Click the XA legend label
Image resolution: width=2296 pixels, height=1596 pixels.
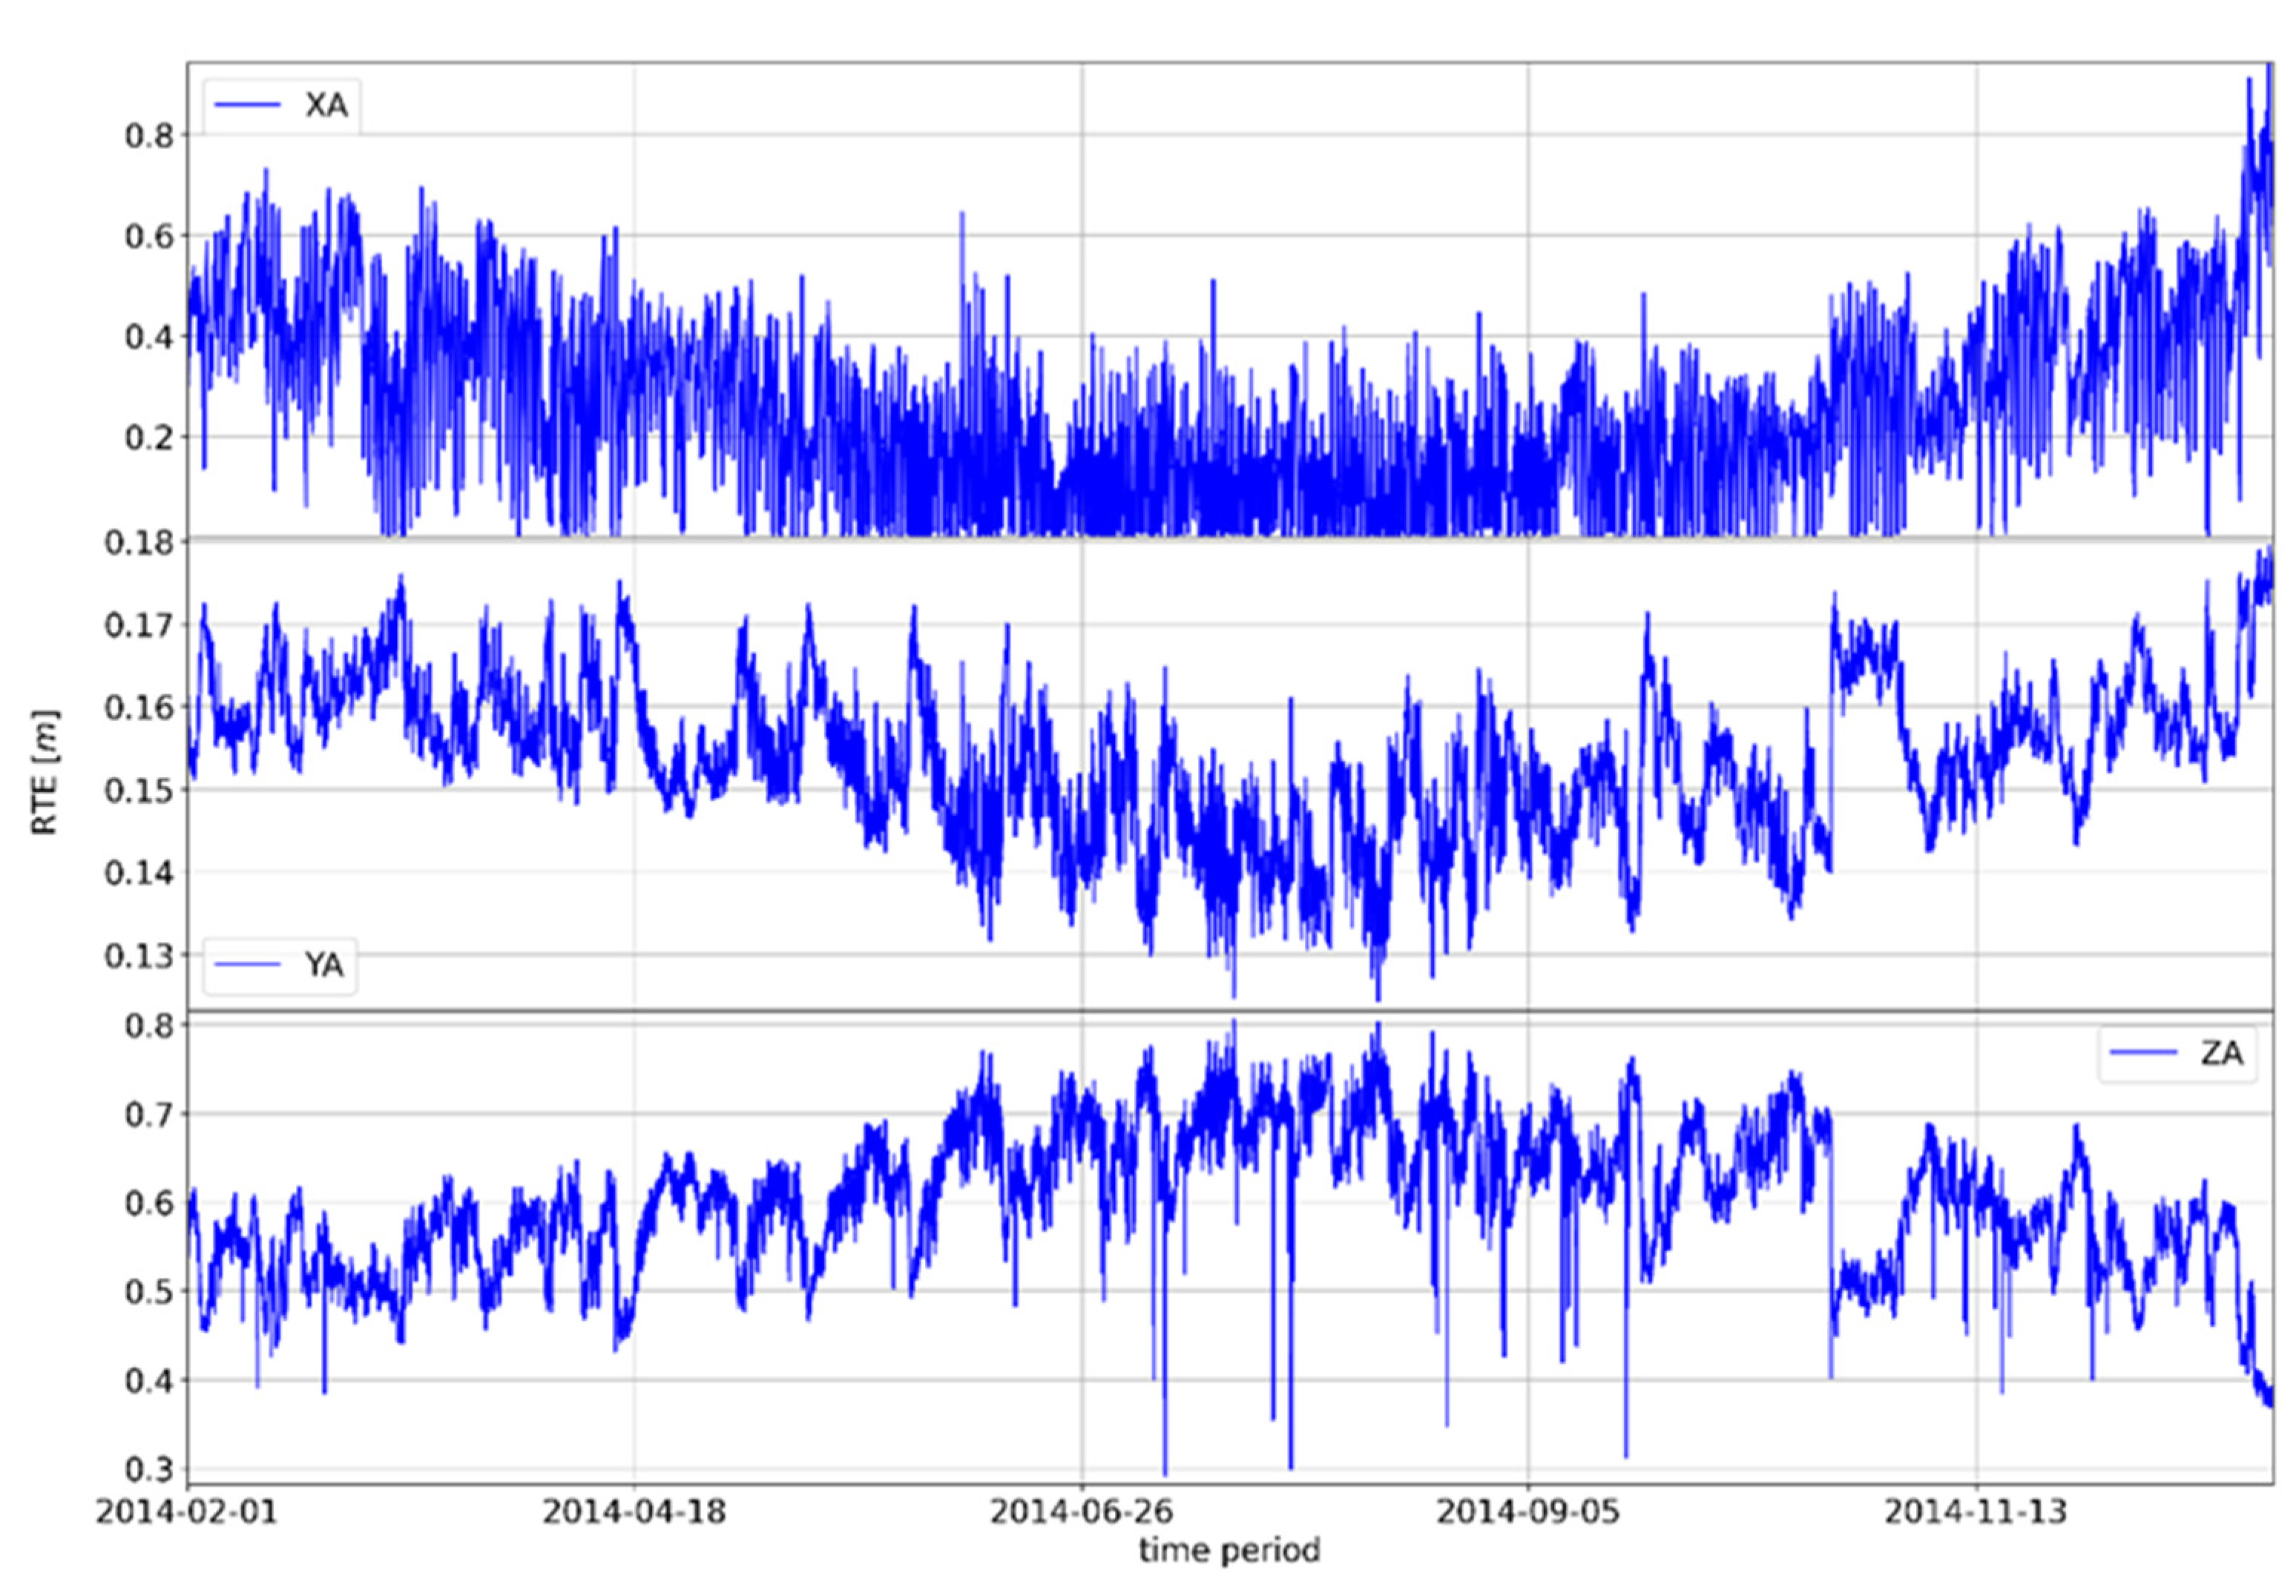[326, 105]
